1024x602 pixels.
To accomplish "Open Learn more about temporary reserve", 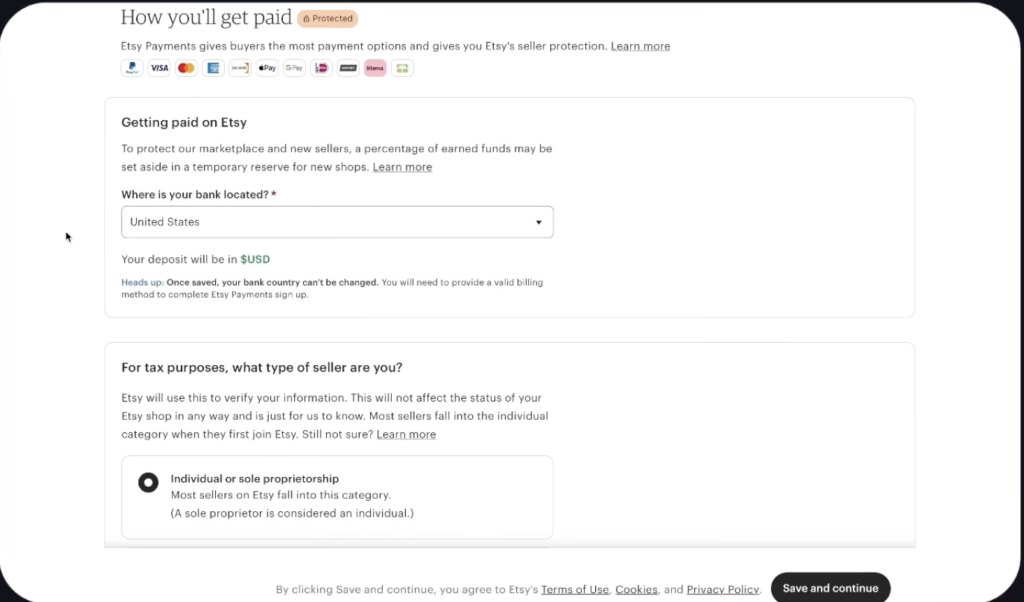I will (402, 167).
